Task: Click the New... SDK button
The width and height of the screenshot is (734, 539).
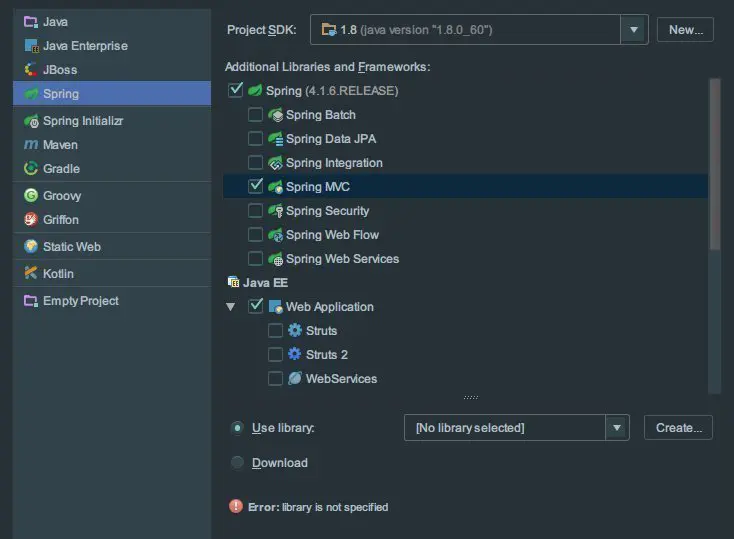Action: tap(685, 30)
